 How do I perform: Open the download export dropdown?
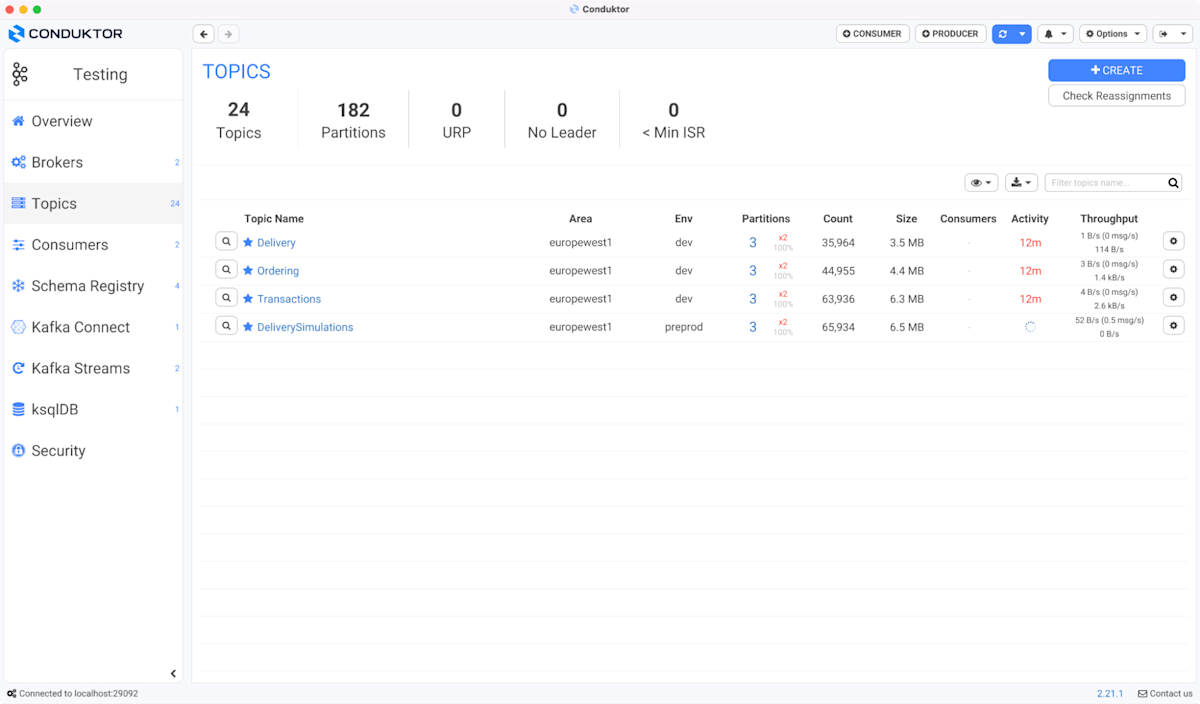1021,183
